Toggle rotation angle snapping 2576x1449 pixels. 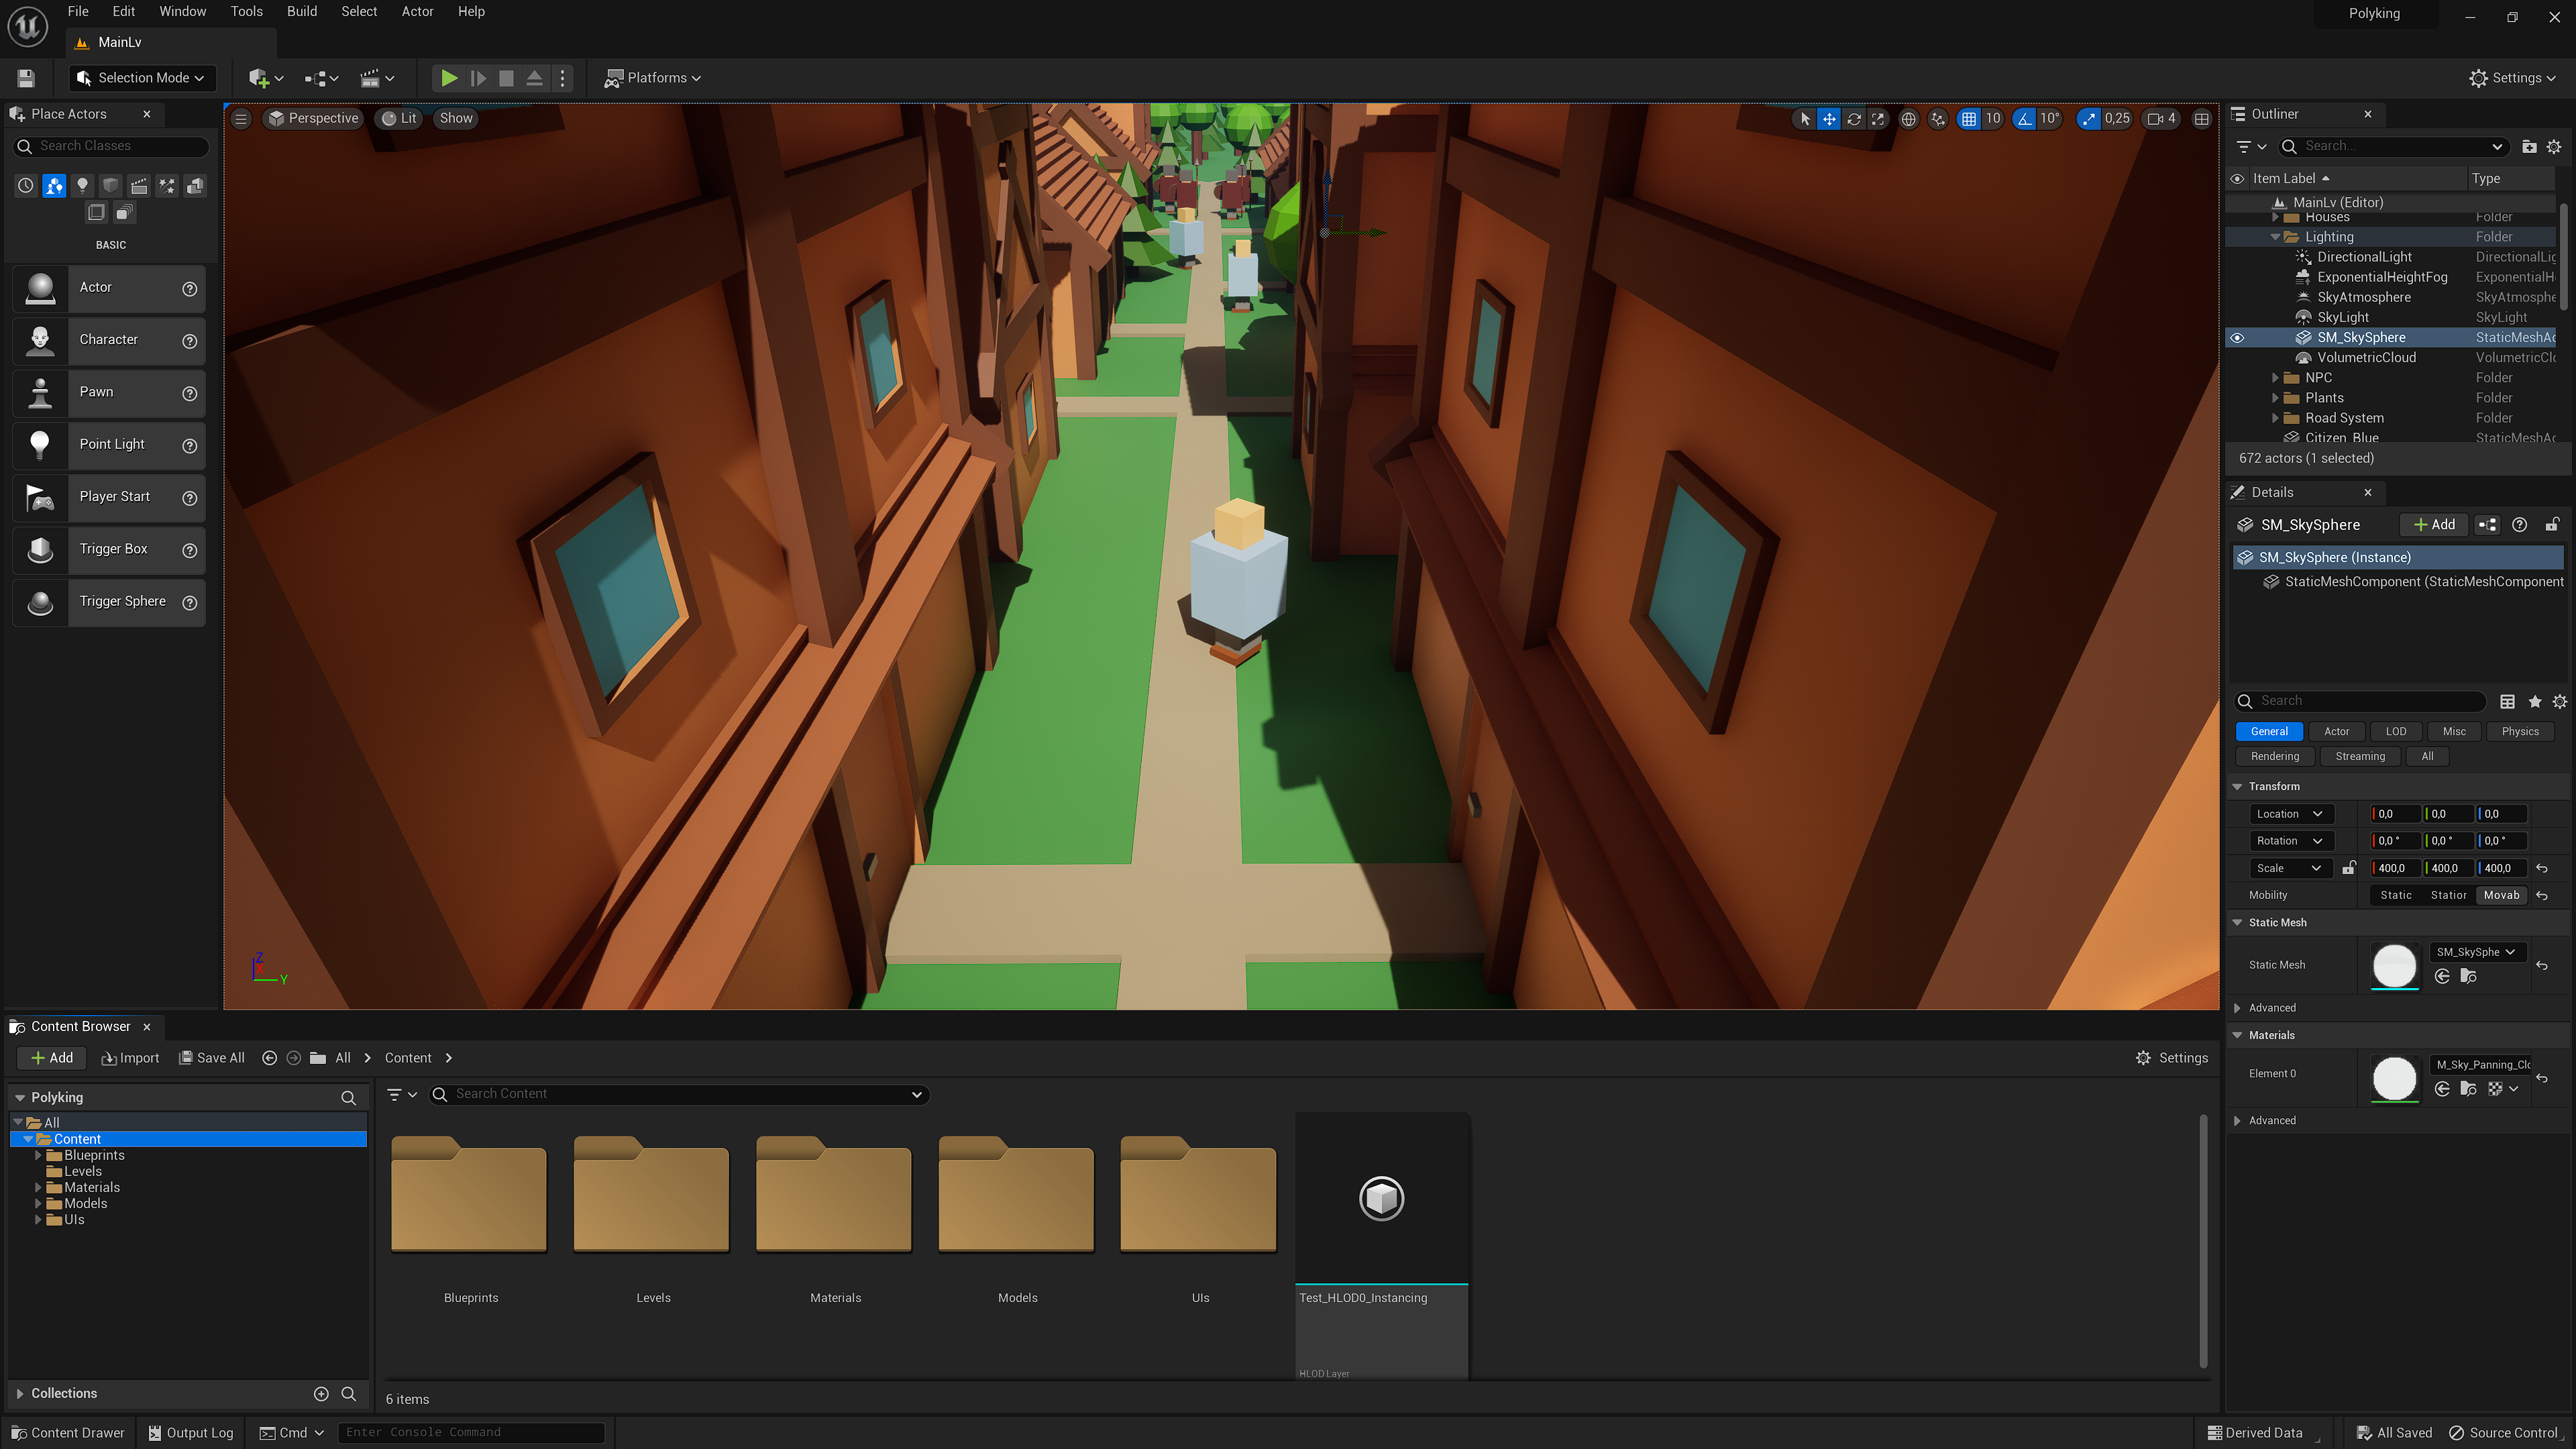coord(2024,119)
